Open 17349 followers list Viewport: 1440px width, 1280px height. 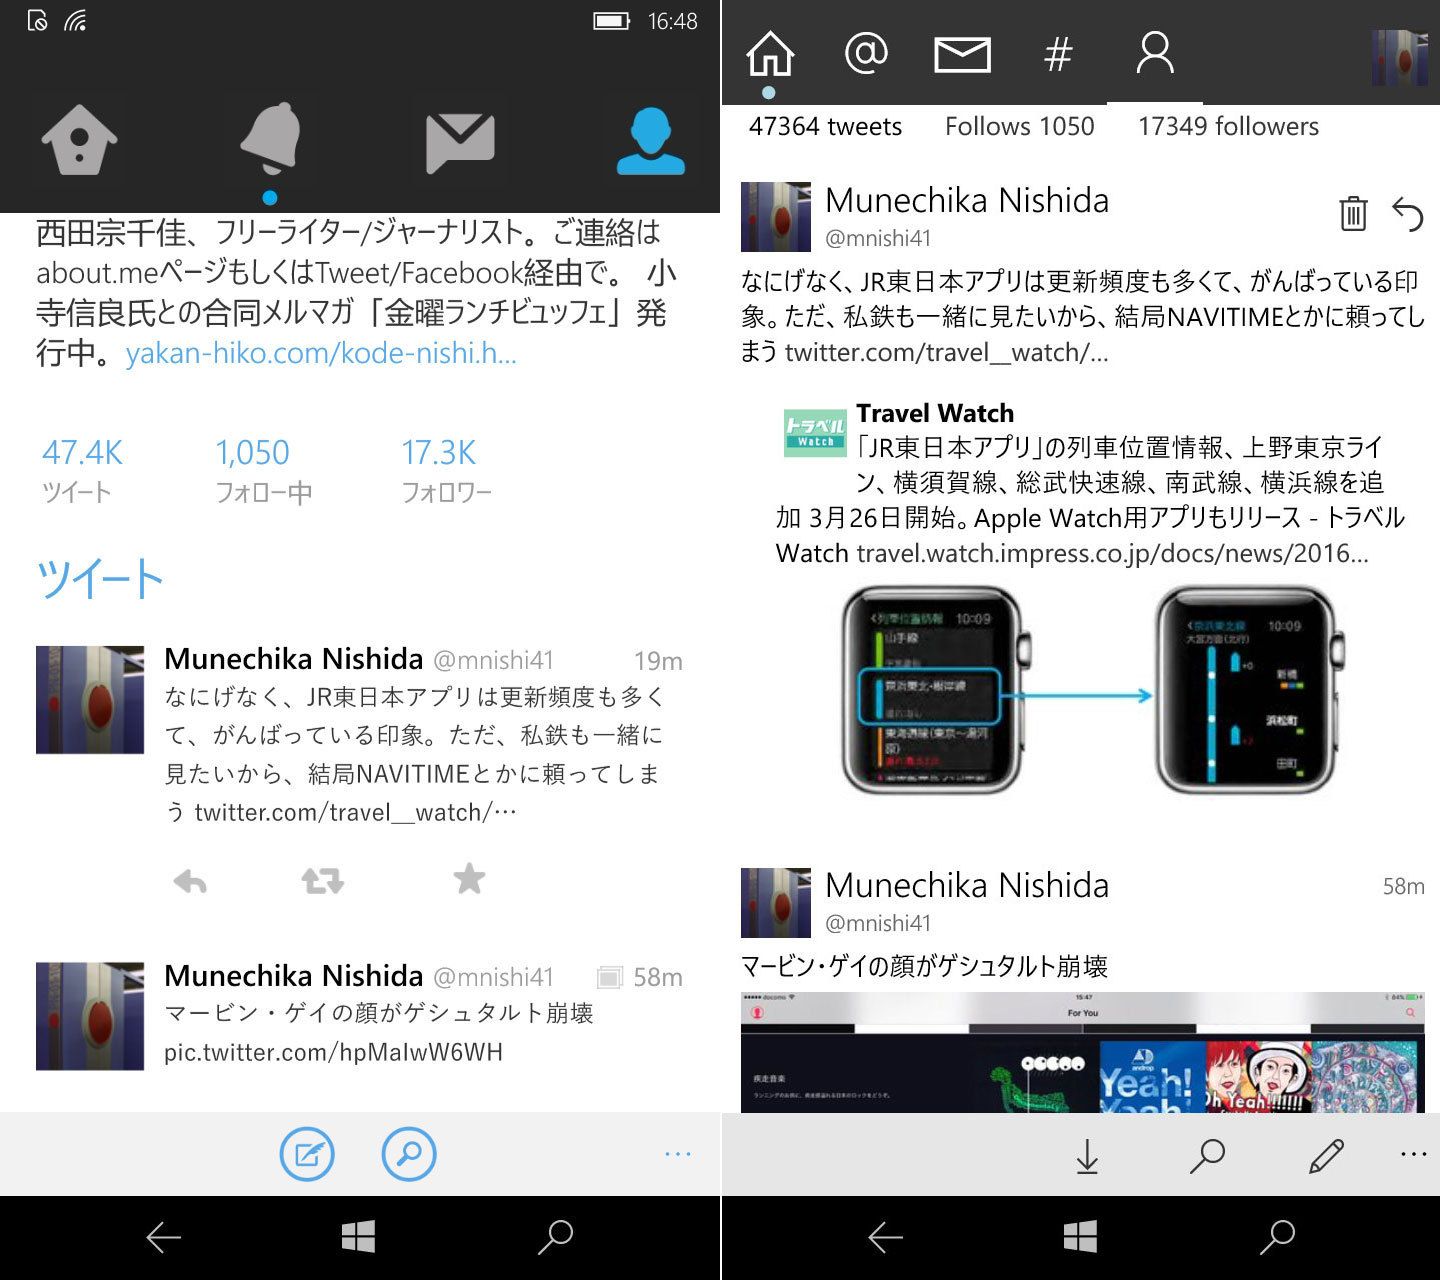click(1228, 127)
